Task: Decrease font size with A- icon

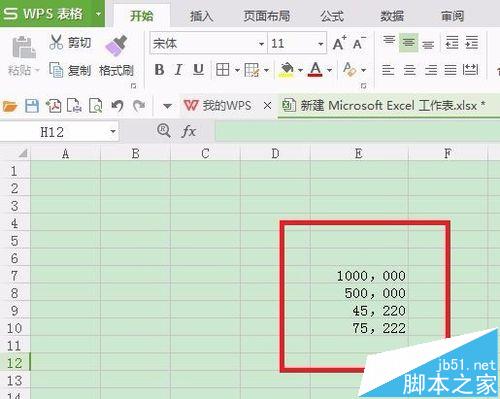Action: 359,43
